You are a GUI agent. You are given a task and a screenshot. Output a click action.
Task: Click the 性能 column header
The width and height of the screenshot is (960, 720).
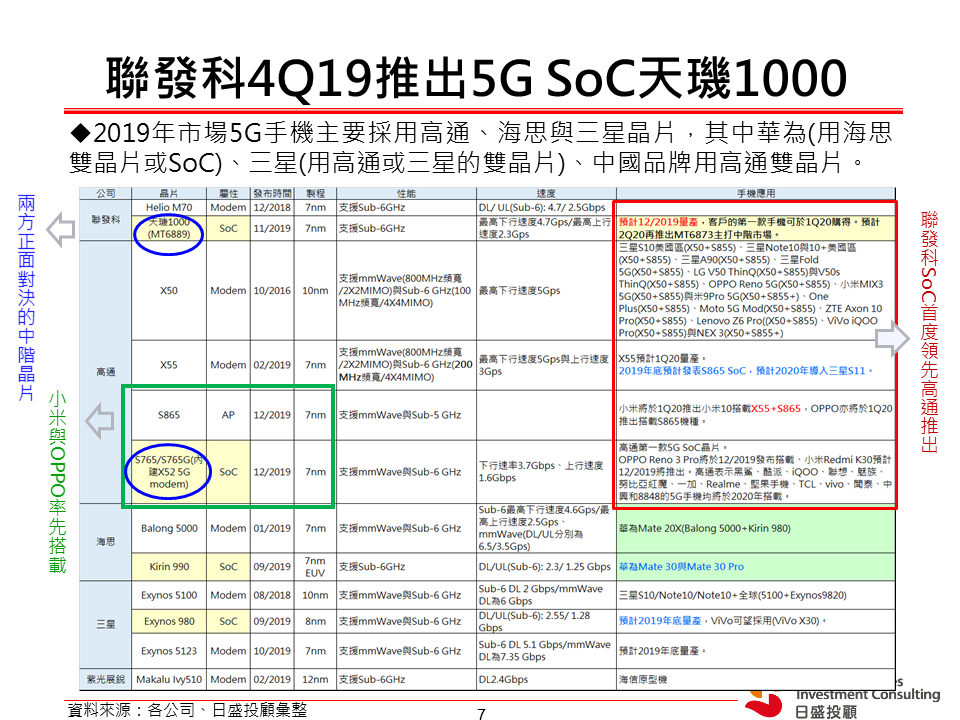pos(406,192)
